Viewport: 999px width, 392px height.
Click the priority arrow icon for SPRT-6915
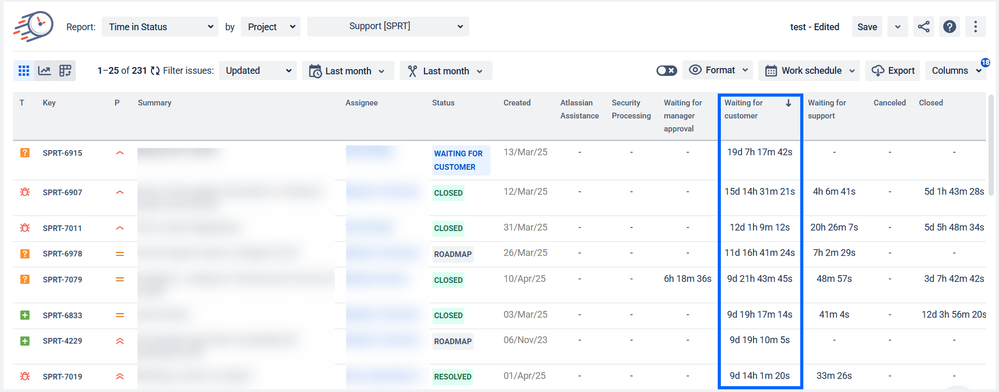click(x=119, y=154)
